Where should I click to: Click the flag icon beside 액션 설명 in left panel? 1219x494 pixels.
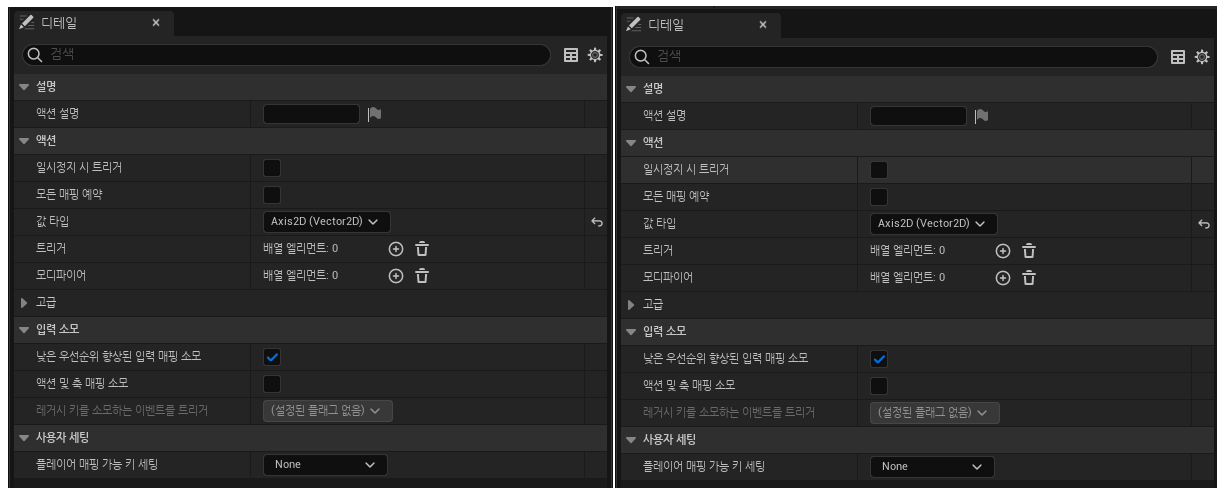(374, 114)
